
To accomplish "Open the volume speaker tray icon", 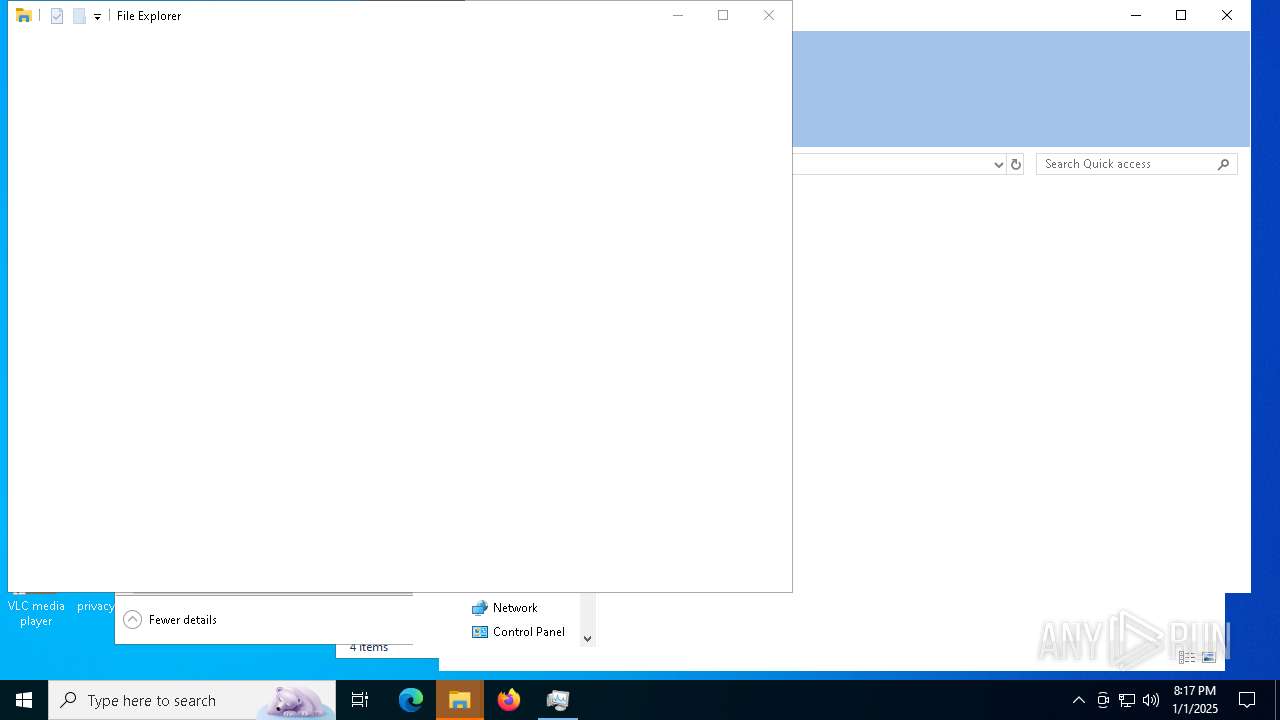I will click(x=1151, y=700).
